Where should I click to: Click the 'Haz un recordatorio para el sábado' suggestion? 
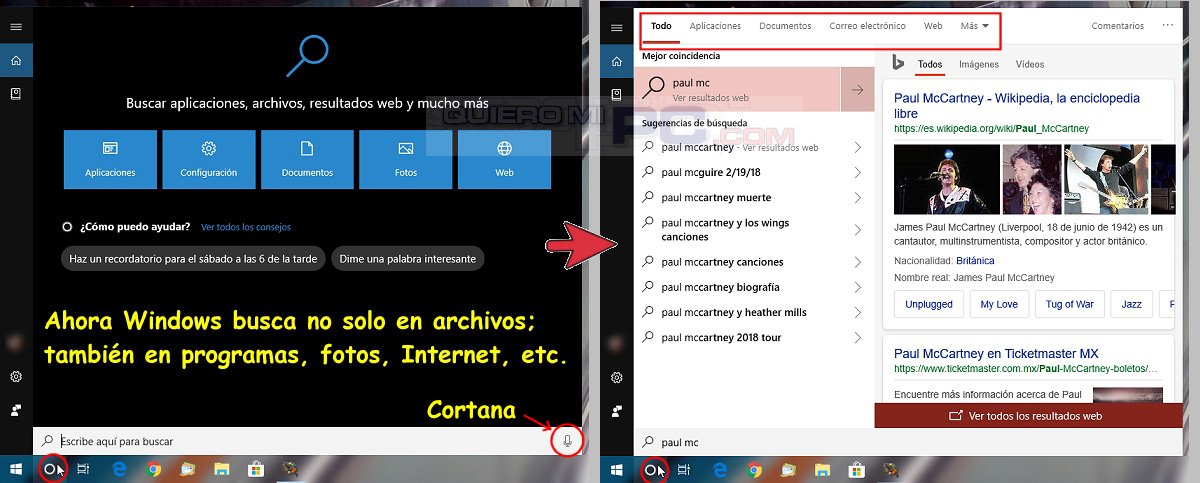tap(193, 259)
